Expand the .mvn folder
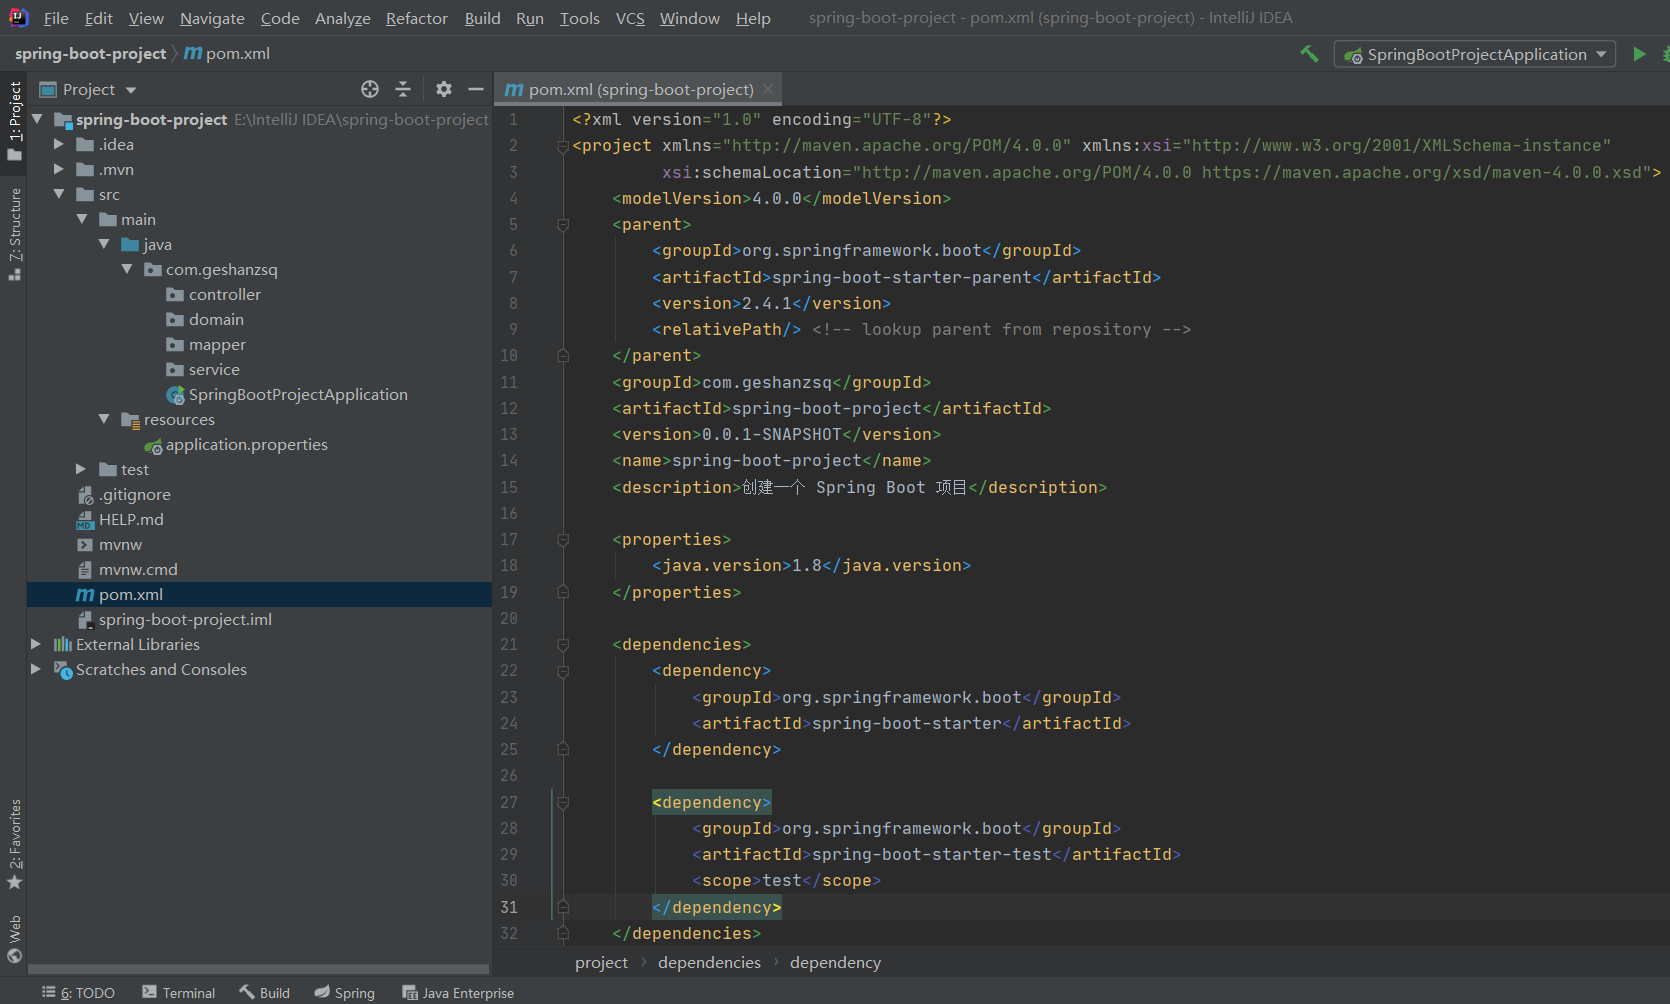 [x=59, y=169]
